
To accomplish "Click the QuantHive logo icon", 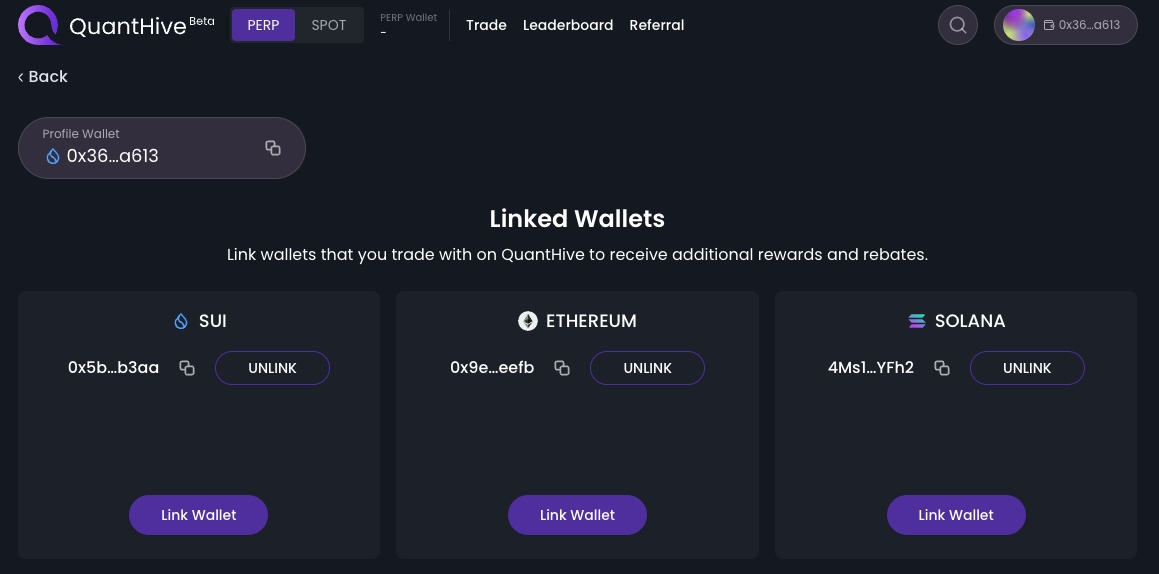I will point(39,25).
